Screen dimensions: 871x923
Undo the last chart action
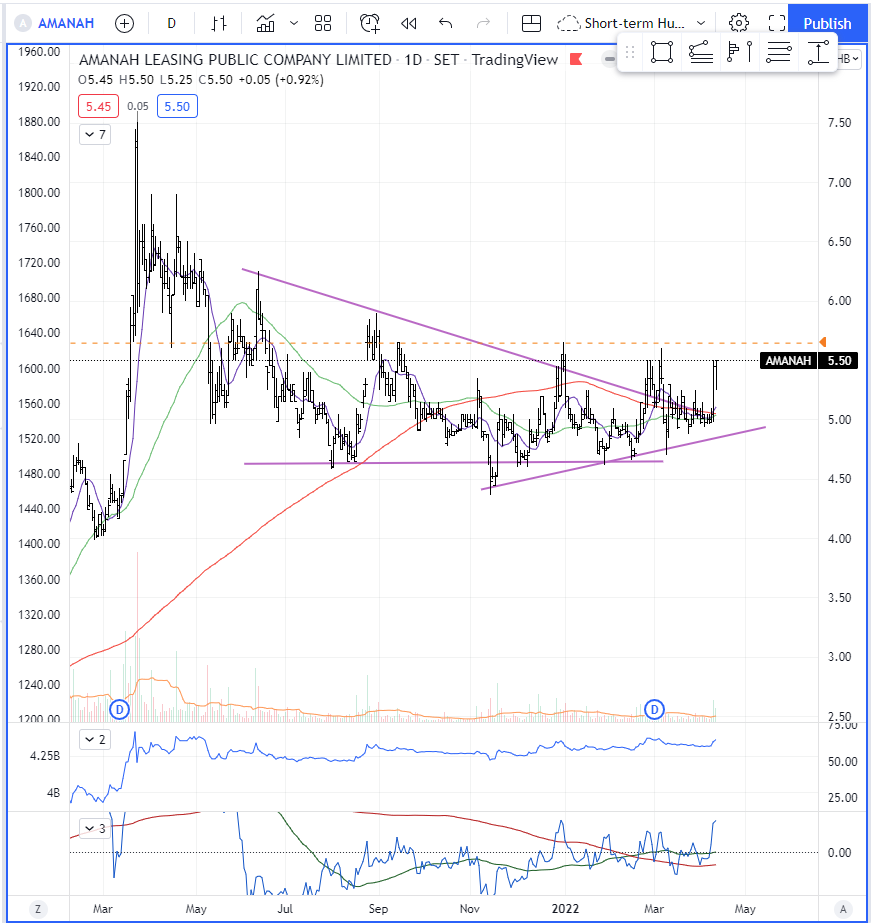click(446, 24)
